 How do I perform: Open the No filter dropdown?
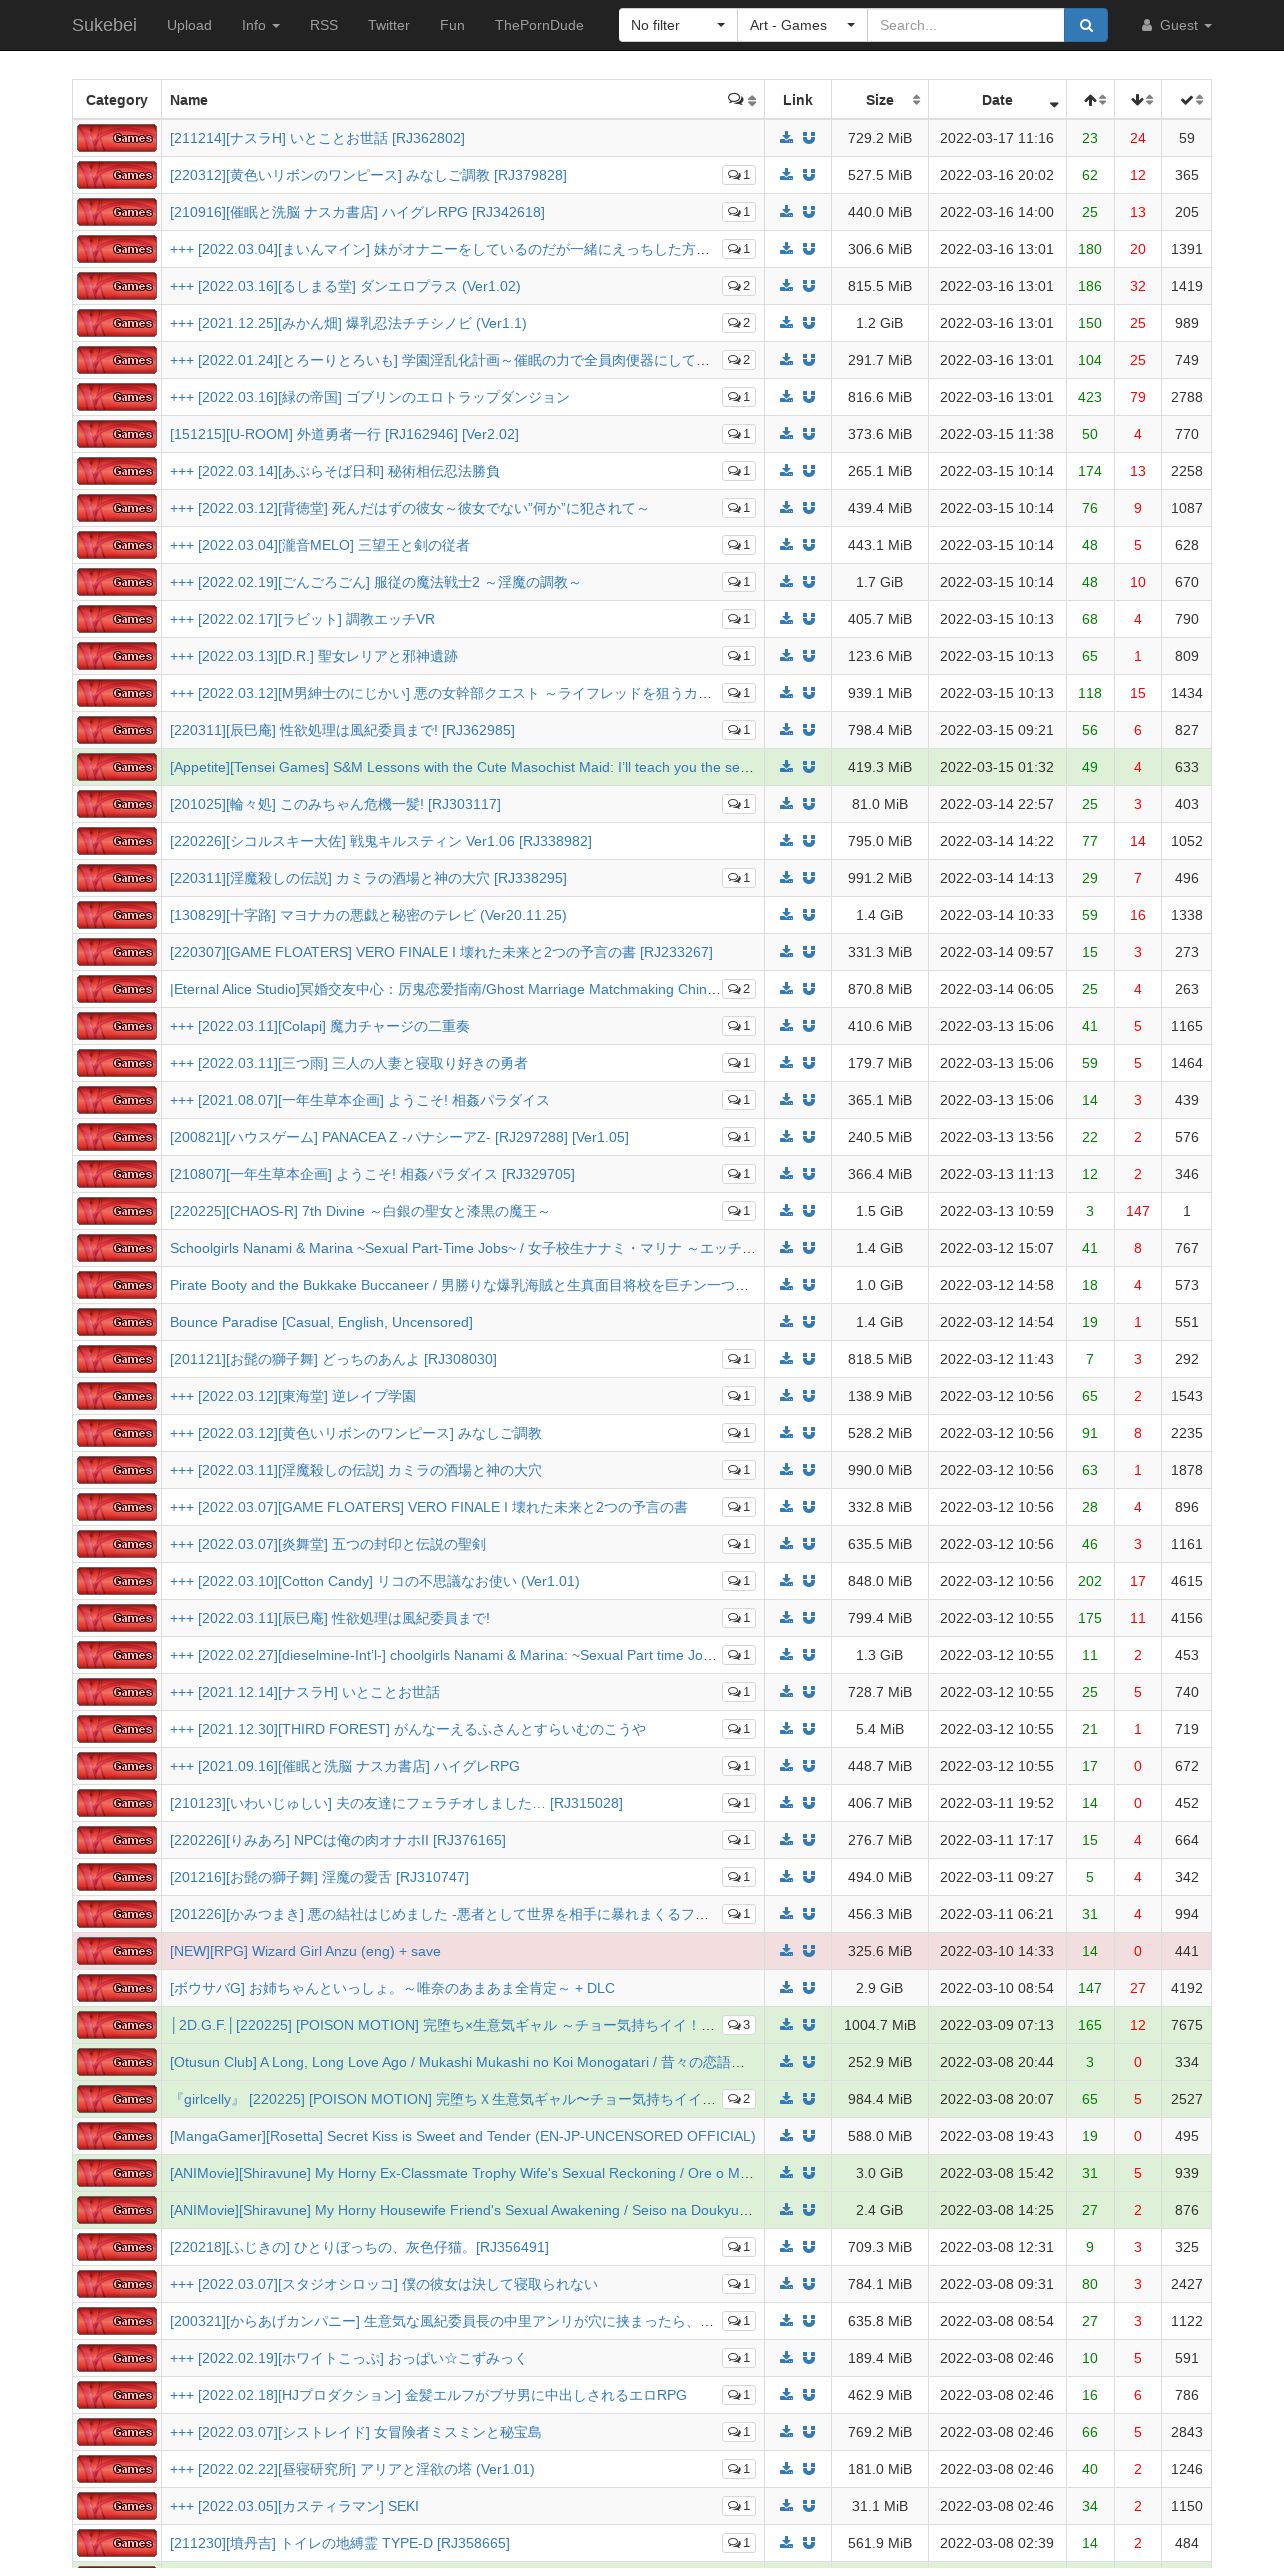coord(678,25)
